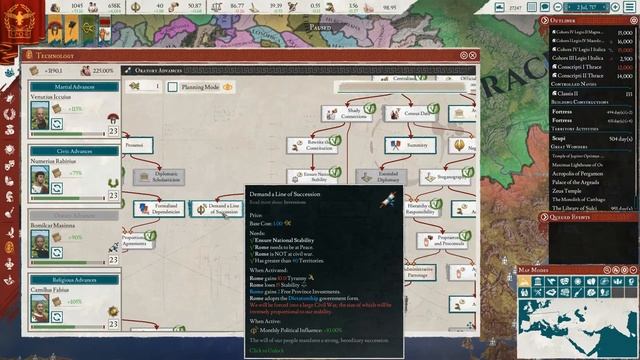Select the Formalized Dependencies invention
The image size is (640, 360).
point(159,209)
